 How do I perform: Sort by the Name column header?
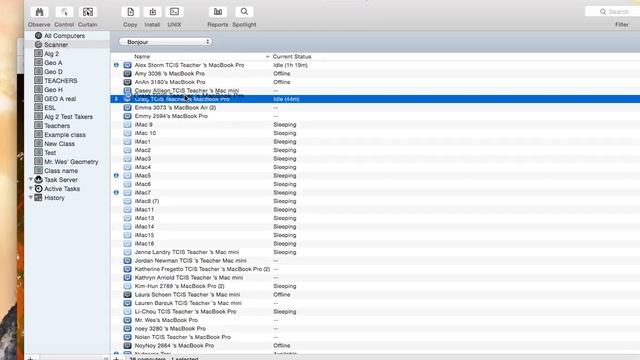point(142,56)
